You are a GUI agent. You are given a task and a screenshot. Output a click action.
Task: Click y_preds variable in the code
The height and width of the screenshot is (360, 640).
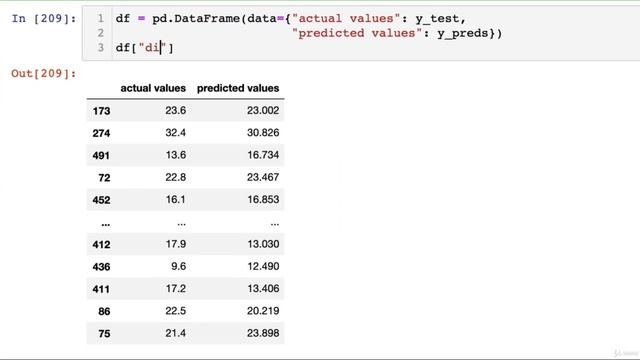point(462,33)
